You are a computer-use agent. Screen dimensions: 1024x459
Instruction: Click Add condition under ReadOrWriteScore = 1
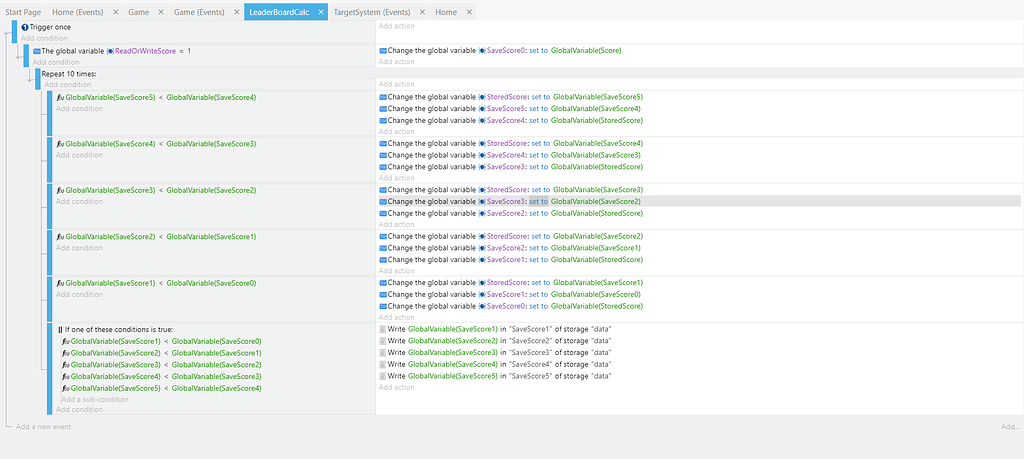[56, 62]
